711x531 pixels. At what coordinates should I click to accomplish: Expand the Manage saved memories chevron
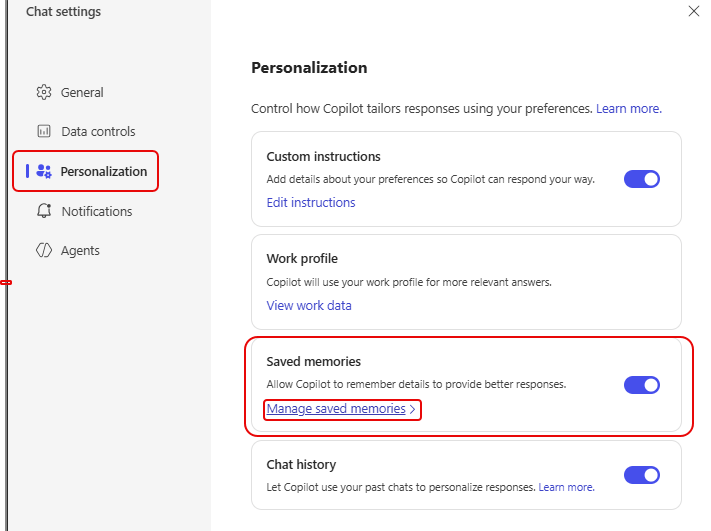click(412, 409)
